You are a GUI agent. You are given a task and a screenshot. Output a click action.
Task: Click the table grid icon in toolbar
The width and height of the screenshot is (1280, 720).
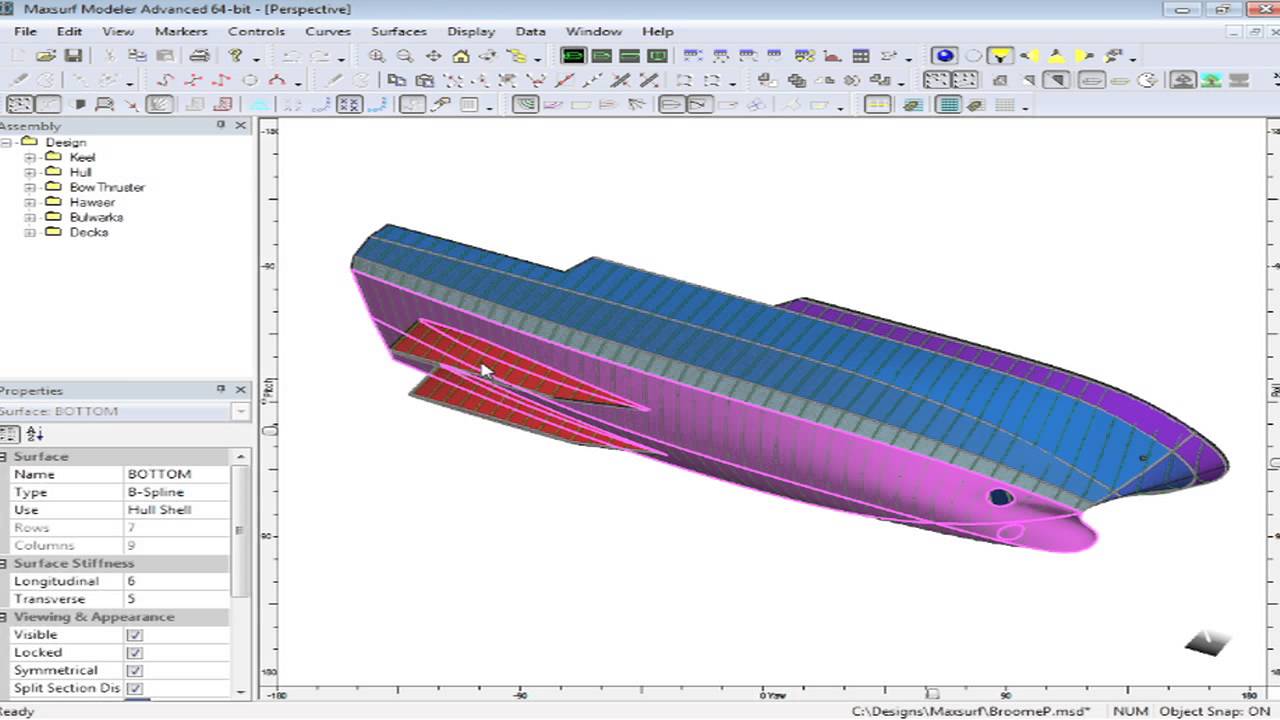[860, 57]
